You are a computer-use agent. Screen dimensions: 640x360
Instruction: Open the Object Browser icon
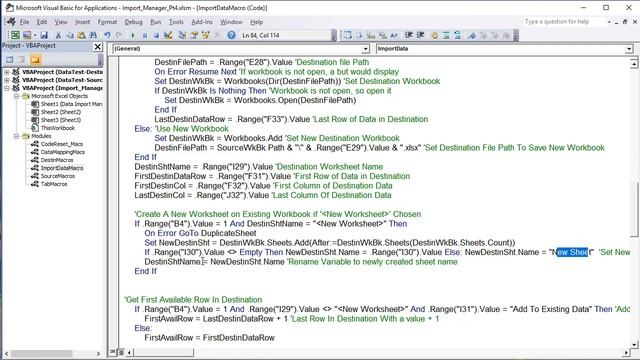click(x=205, y=35)
